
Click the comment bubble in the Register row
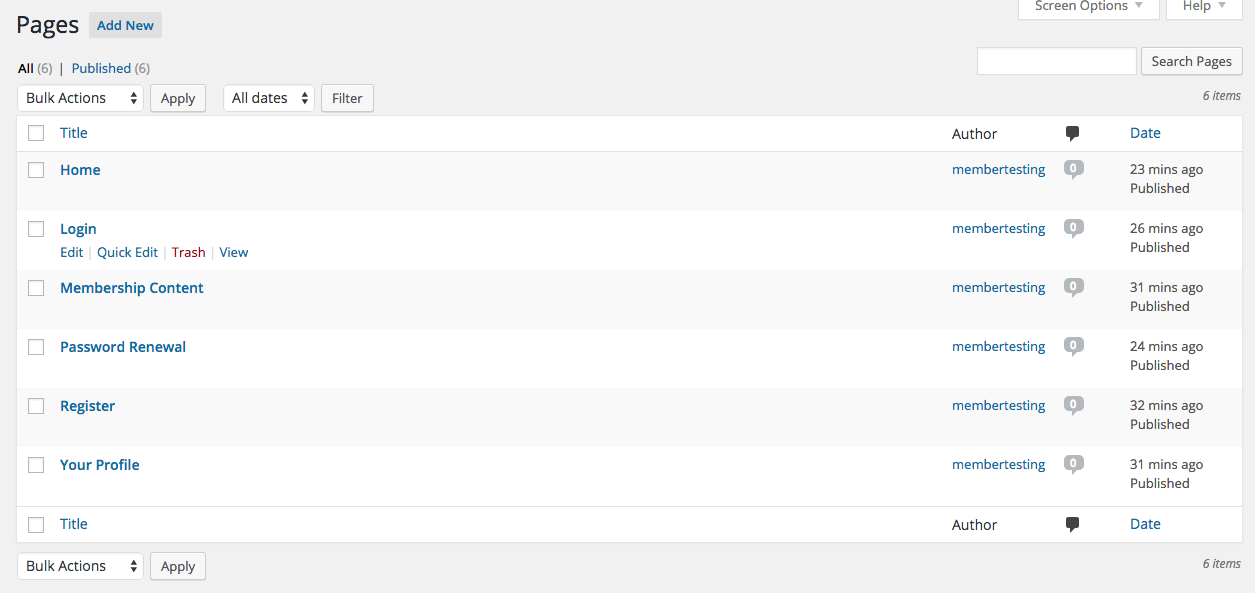1073,405
